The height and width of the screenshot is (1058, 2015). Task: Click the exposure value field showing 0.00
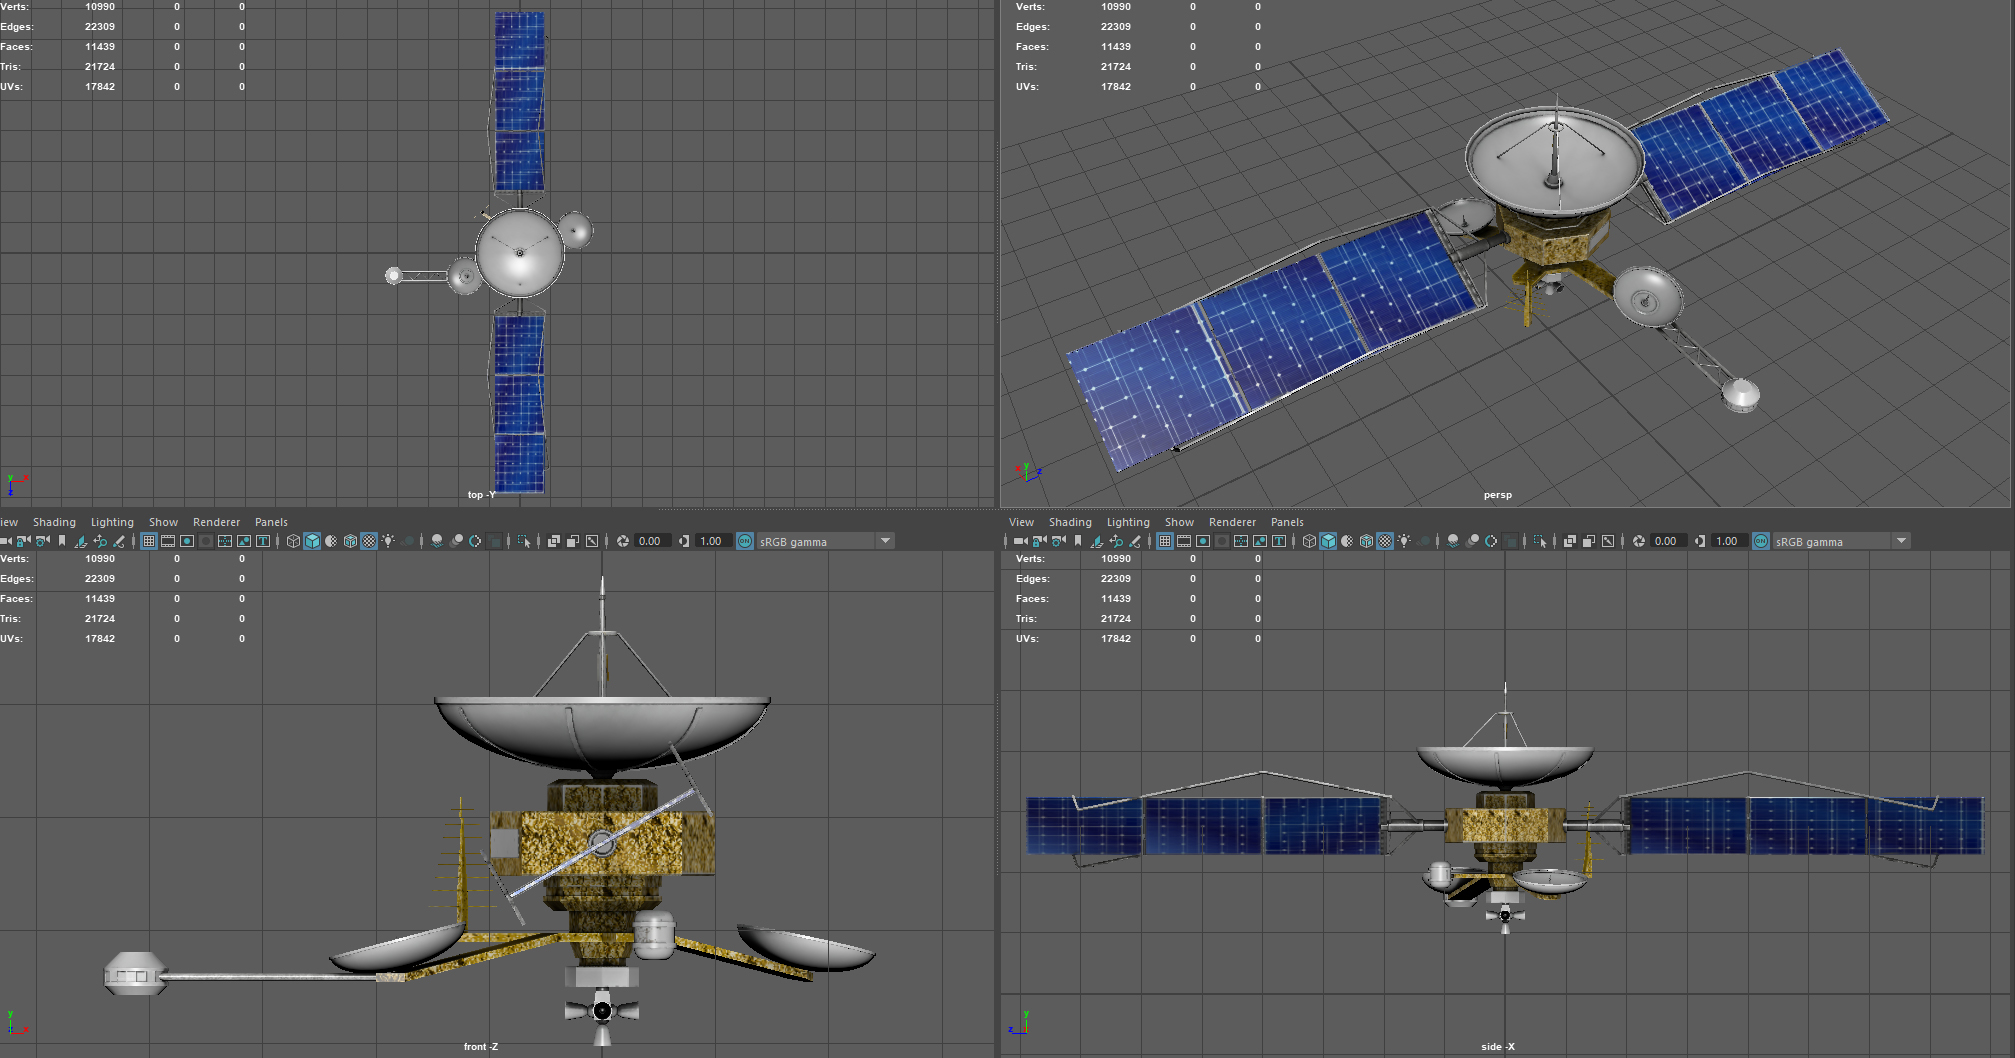point(650,541)
